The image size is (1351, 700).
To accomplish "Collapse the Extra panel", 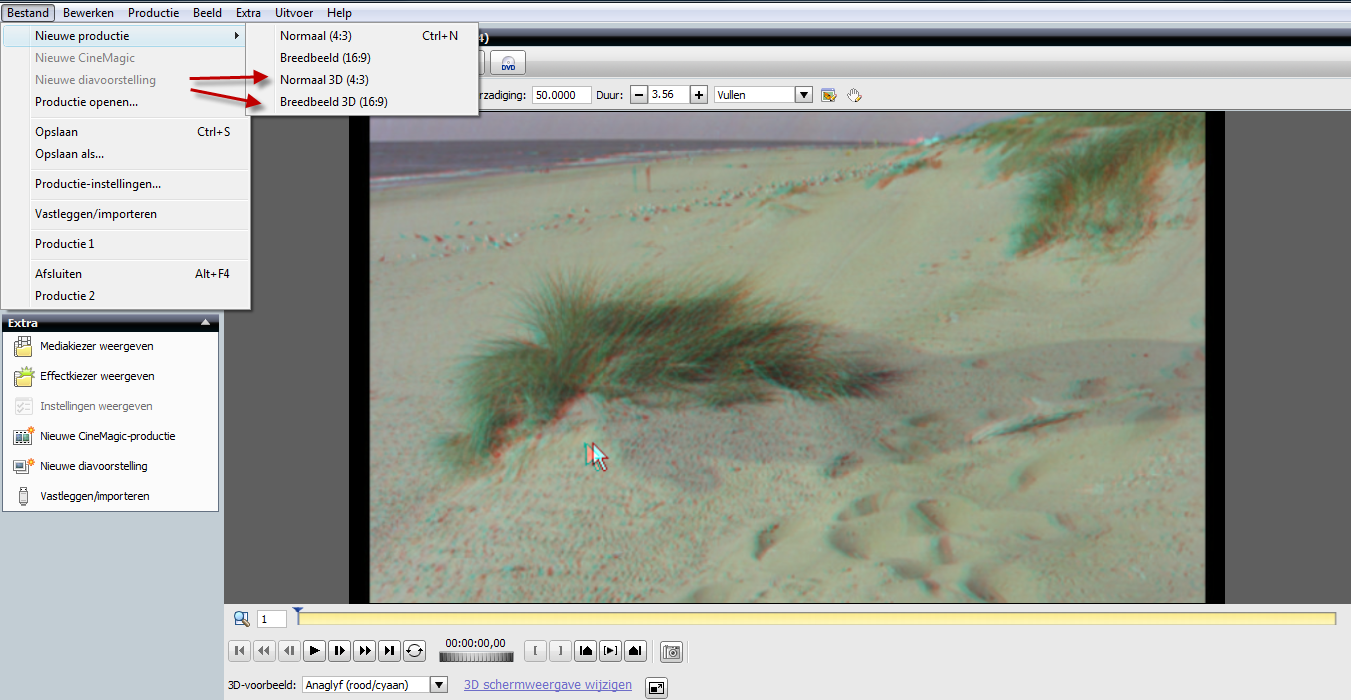I will click(205, 323).
